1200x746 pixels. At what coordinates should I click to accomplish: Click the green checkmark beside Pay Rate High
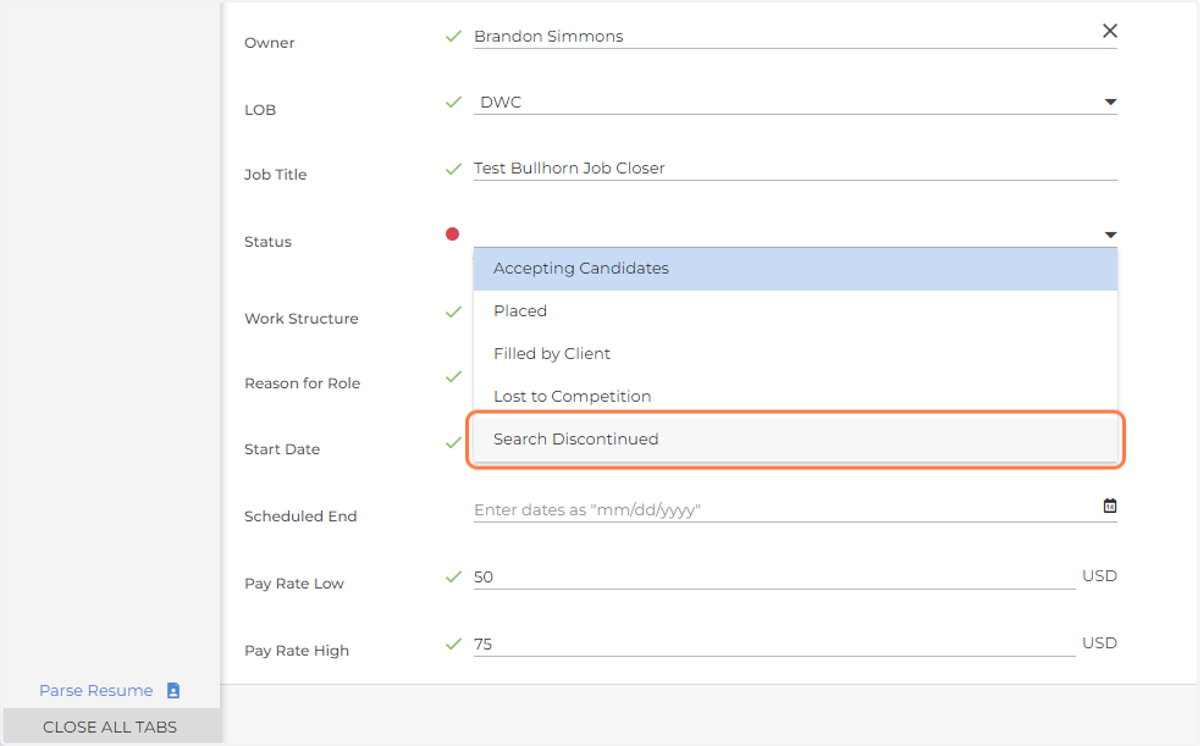pyautogui.click(x=454, y=644)
